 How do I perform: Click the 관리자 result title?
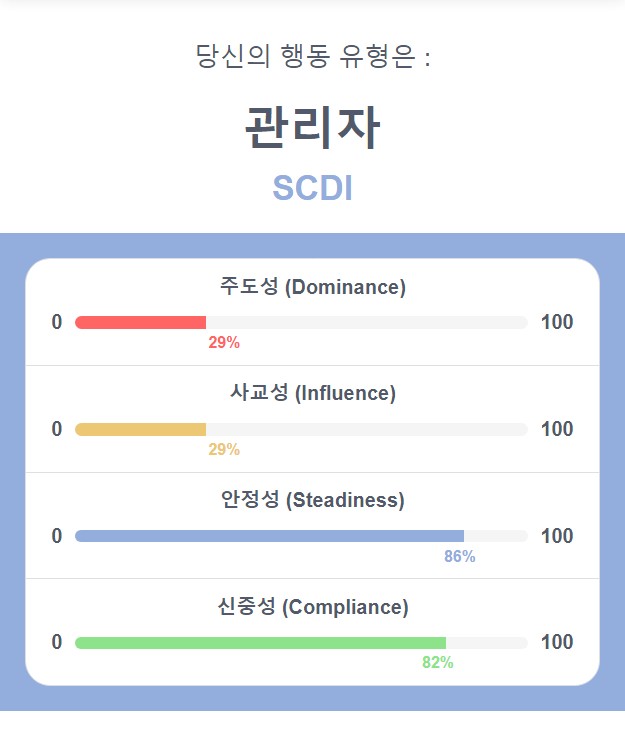coord(312,127)
